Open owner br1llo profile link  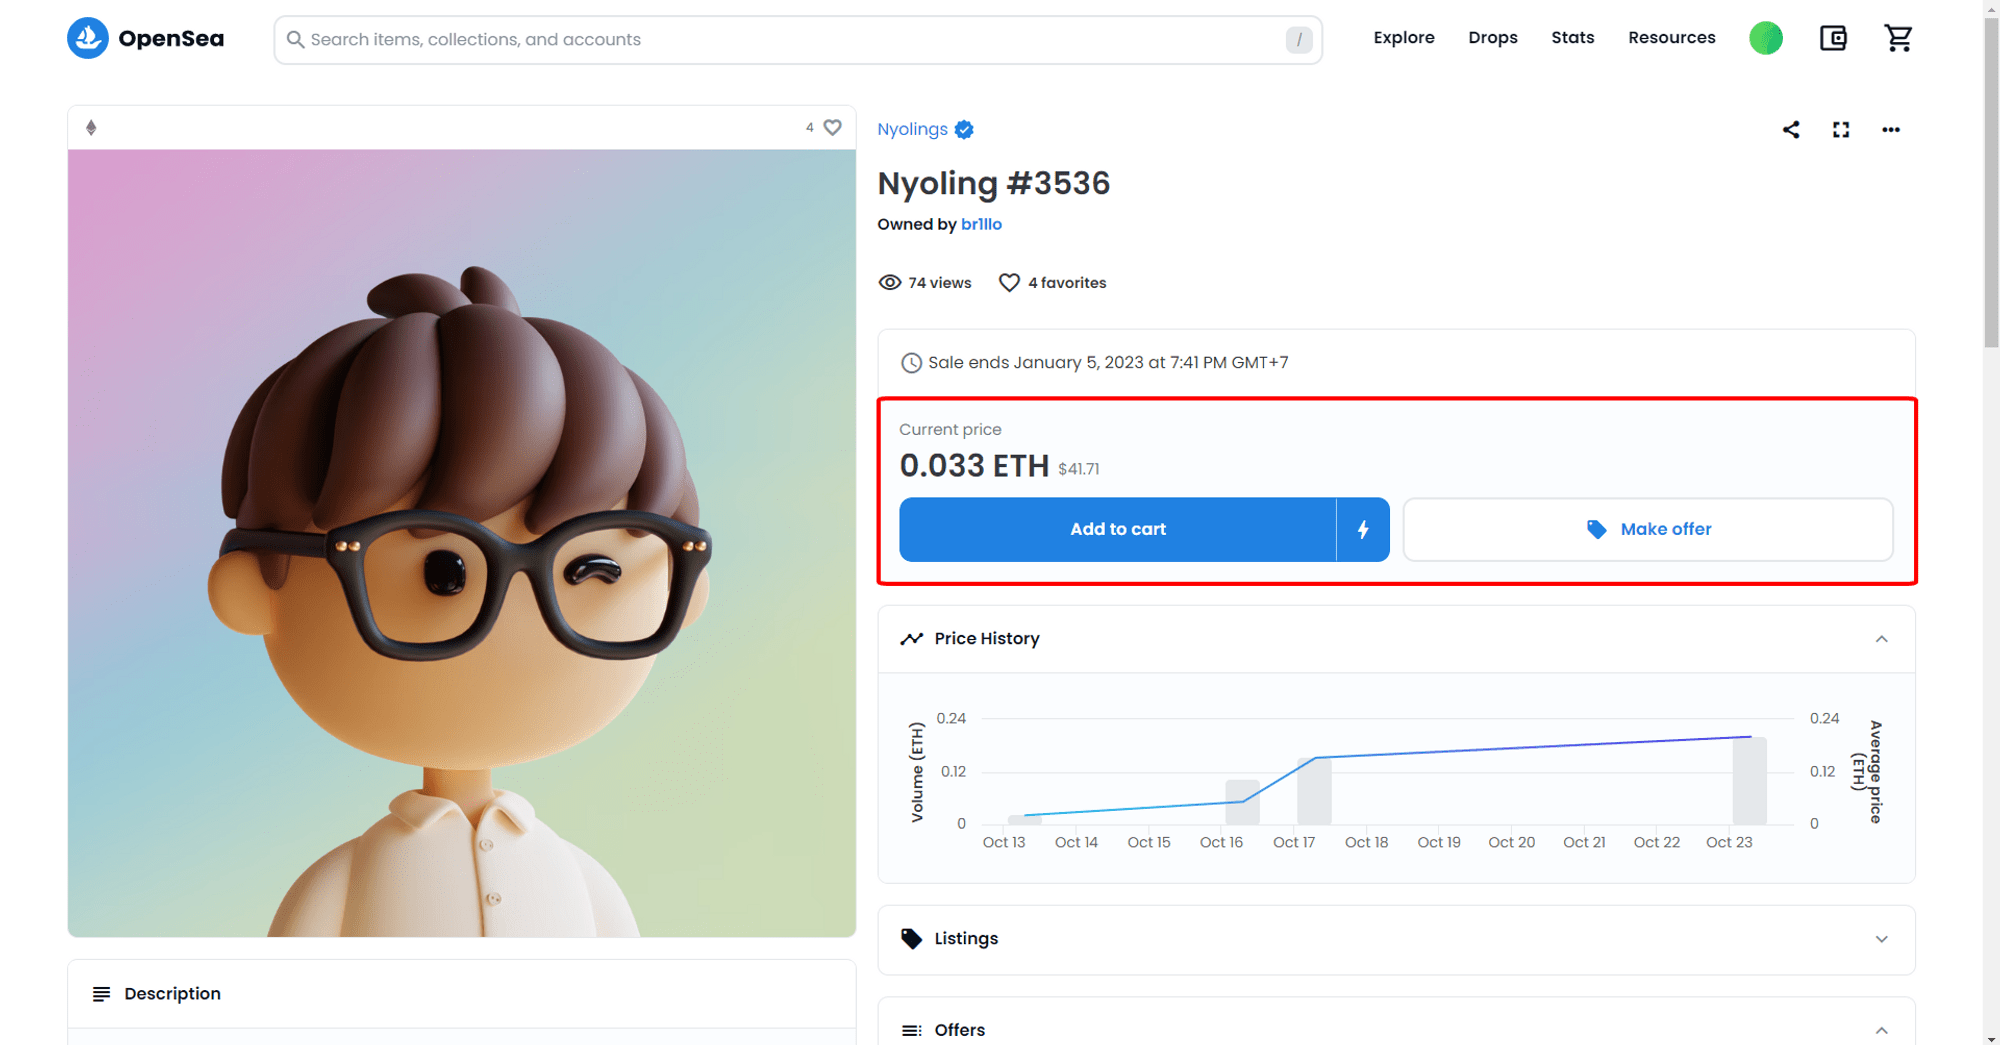pos(981,225)
